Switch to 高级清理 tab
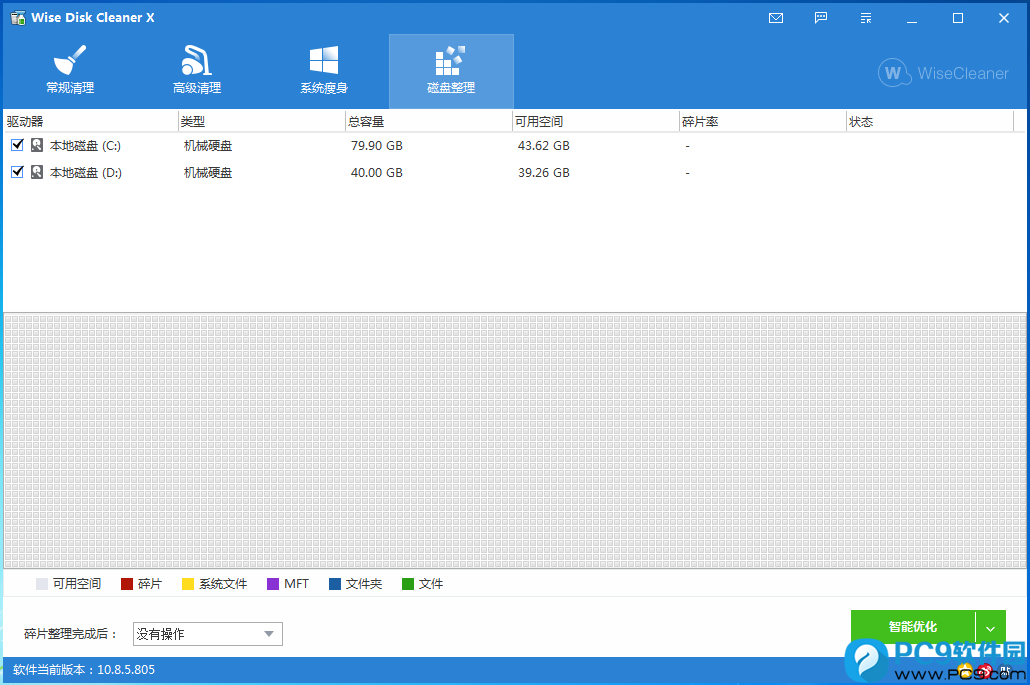This screenshot has height=685, width=1030. [197, 71]
